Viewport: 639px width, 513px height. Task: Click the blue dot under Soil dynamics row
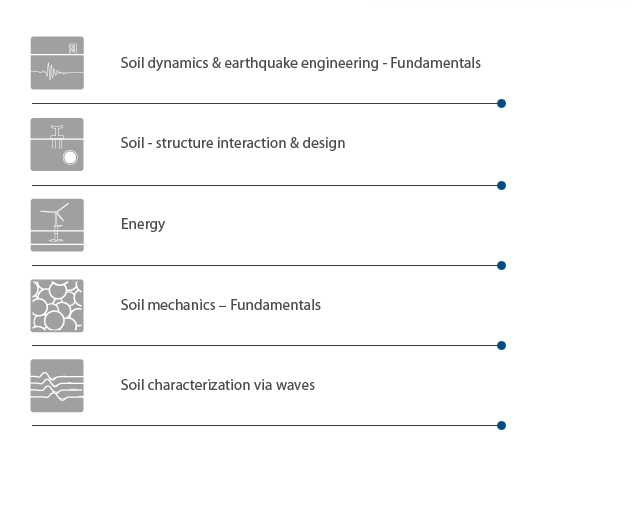tap(502, 103)
